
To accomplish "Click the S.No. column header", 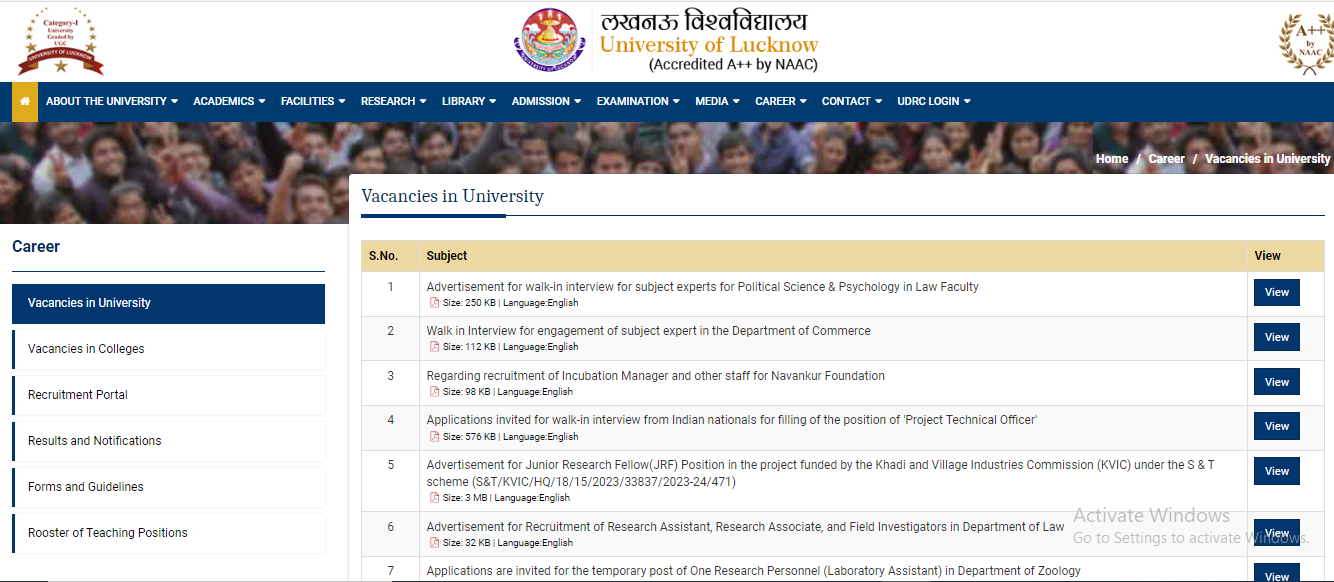I will 383,256.
